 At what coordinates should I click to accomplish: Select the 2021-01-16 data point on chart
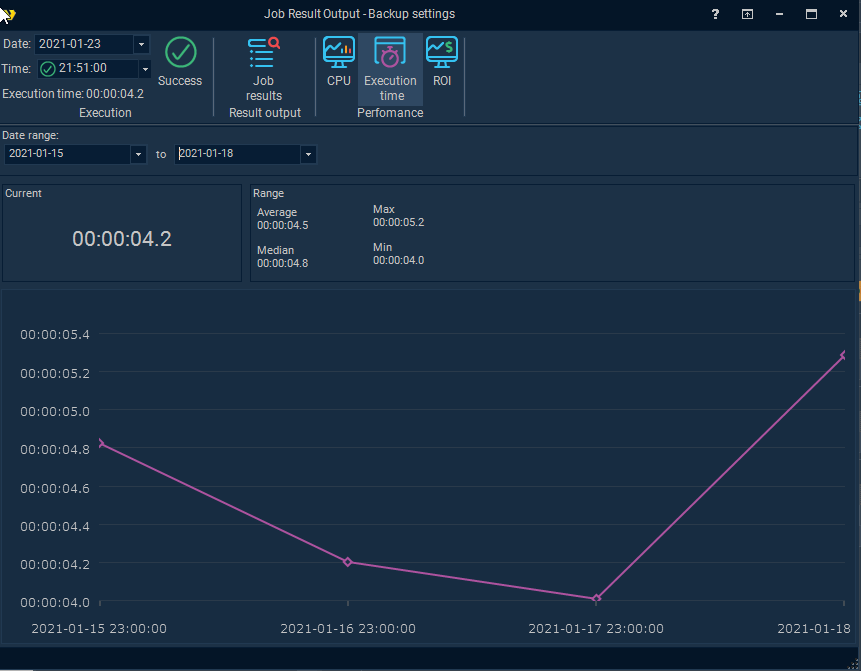click(x=348, y=562)
